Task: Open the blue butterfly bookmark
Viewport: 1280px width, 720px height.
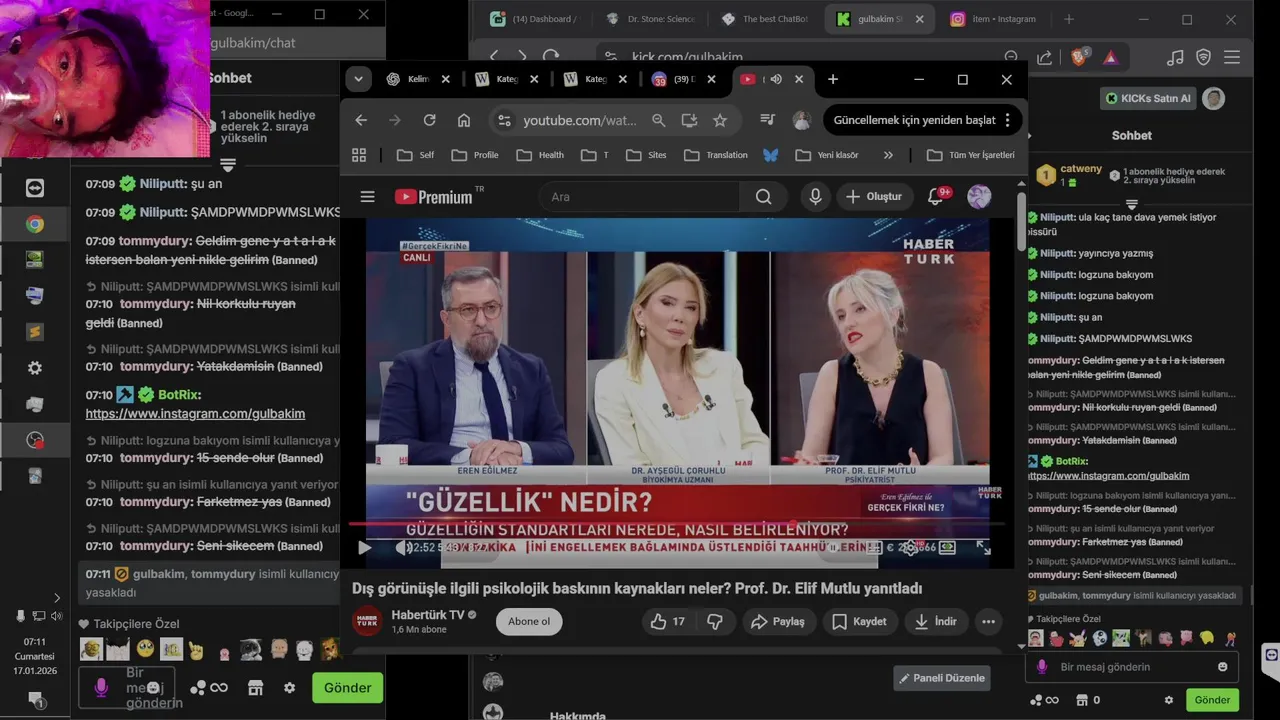Action: (770, 155)
